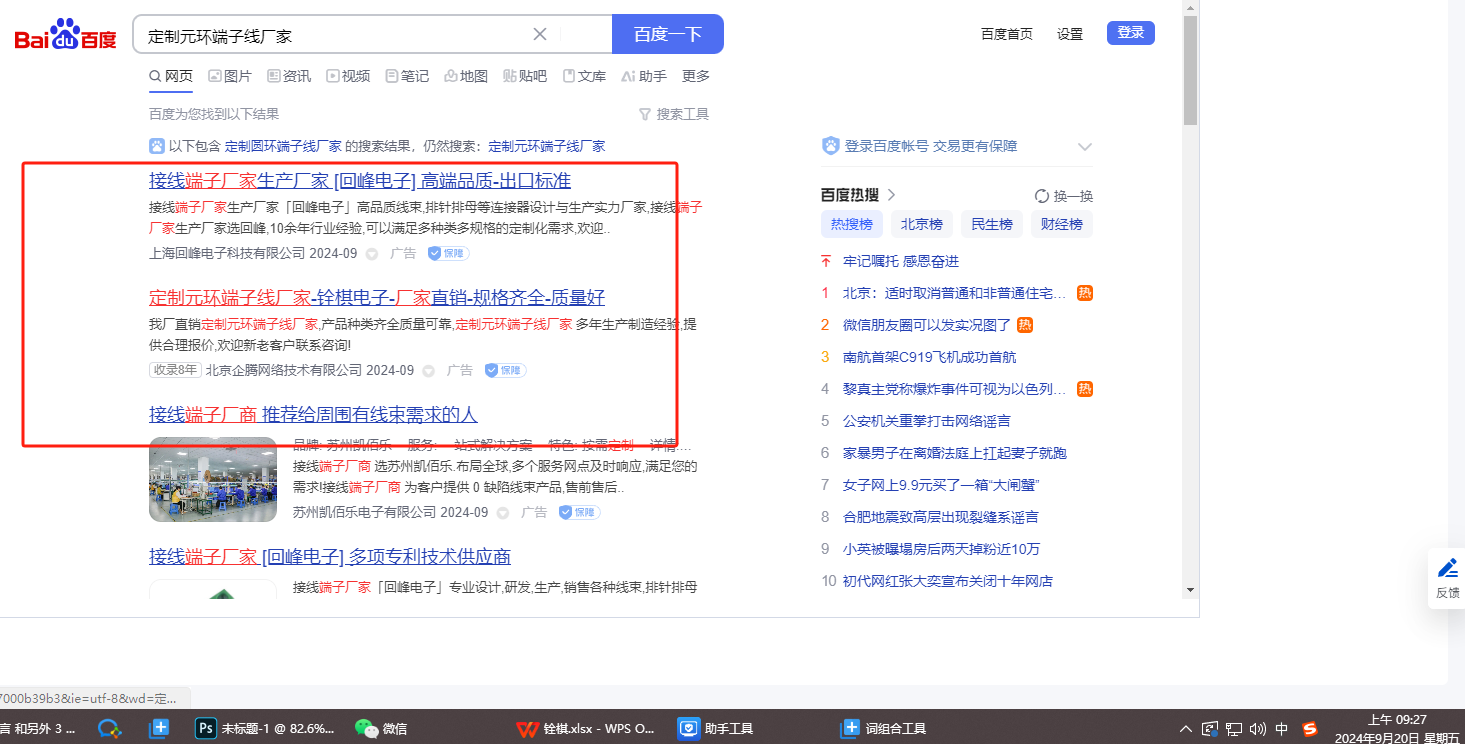Click the 定制圆环端子线厂家 suggestion link
1465x744 pixels.
283,146
